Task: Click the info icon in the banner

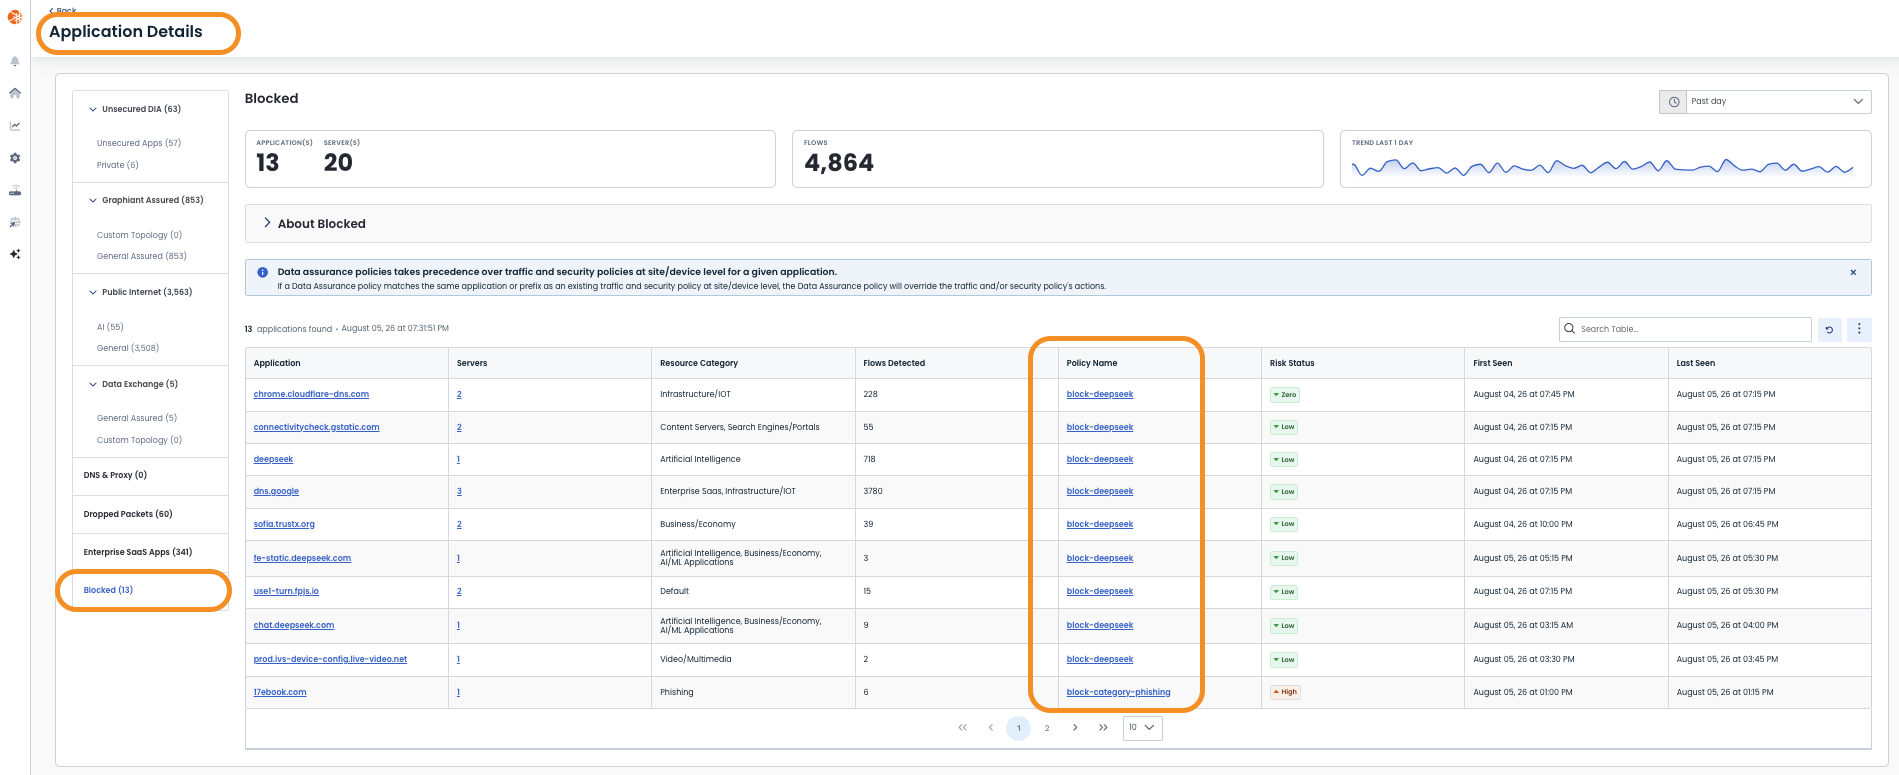Action: (x=262, y=272)
